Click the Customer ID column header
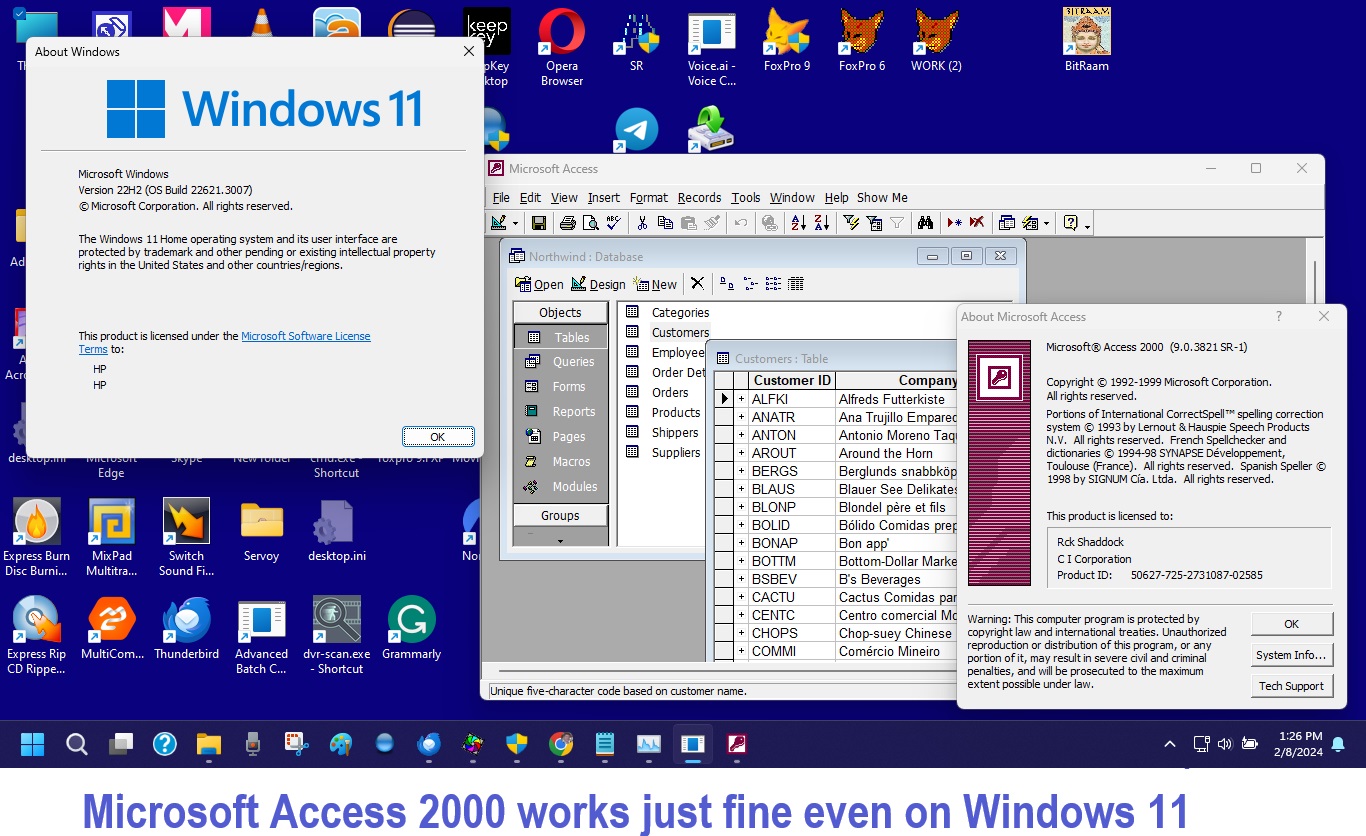The image size is (1366, 836). [792, 381]
